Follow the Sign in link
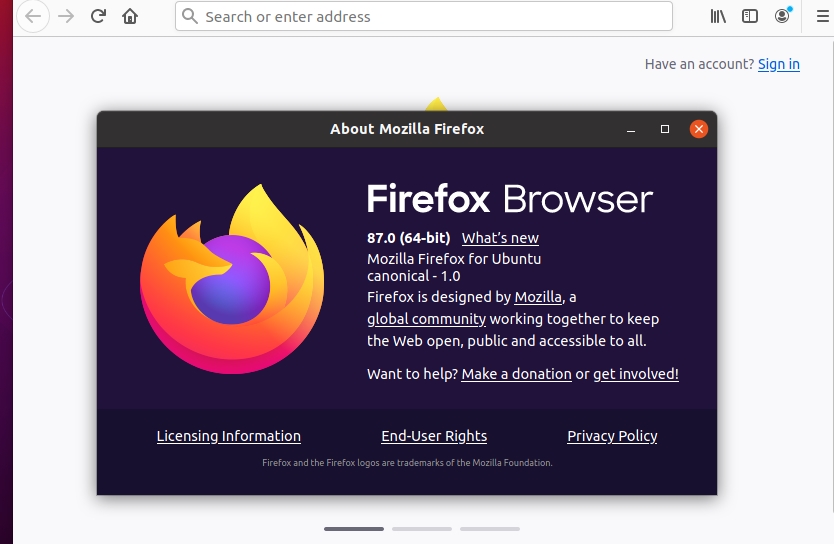 click(779, 64)
